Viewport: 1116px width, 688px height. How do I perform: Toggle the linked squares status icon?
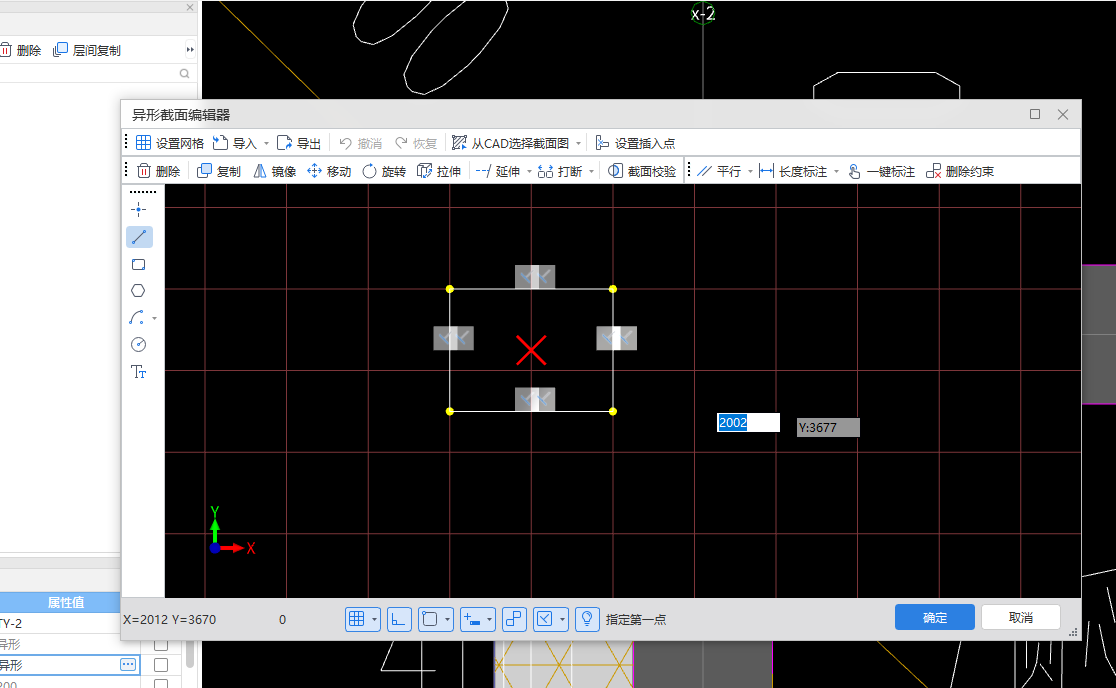tap(514, 619)
